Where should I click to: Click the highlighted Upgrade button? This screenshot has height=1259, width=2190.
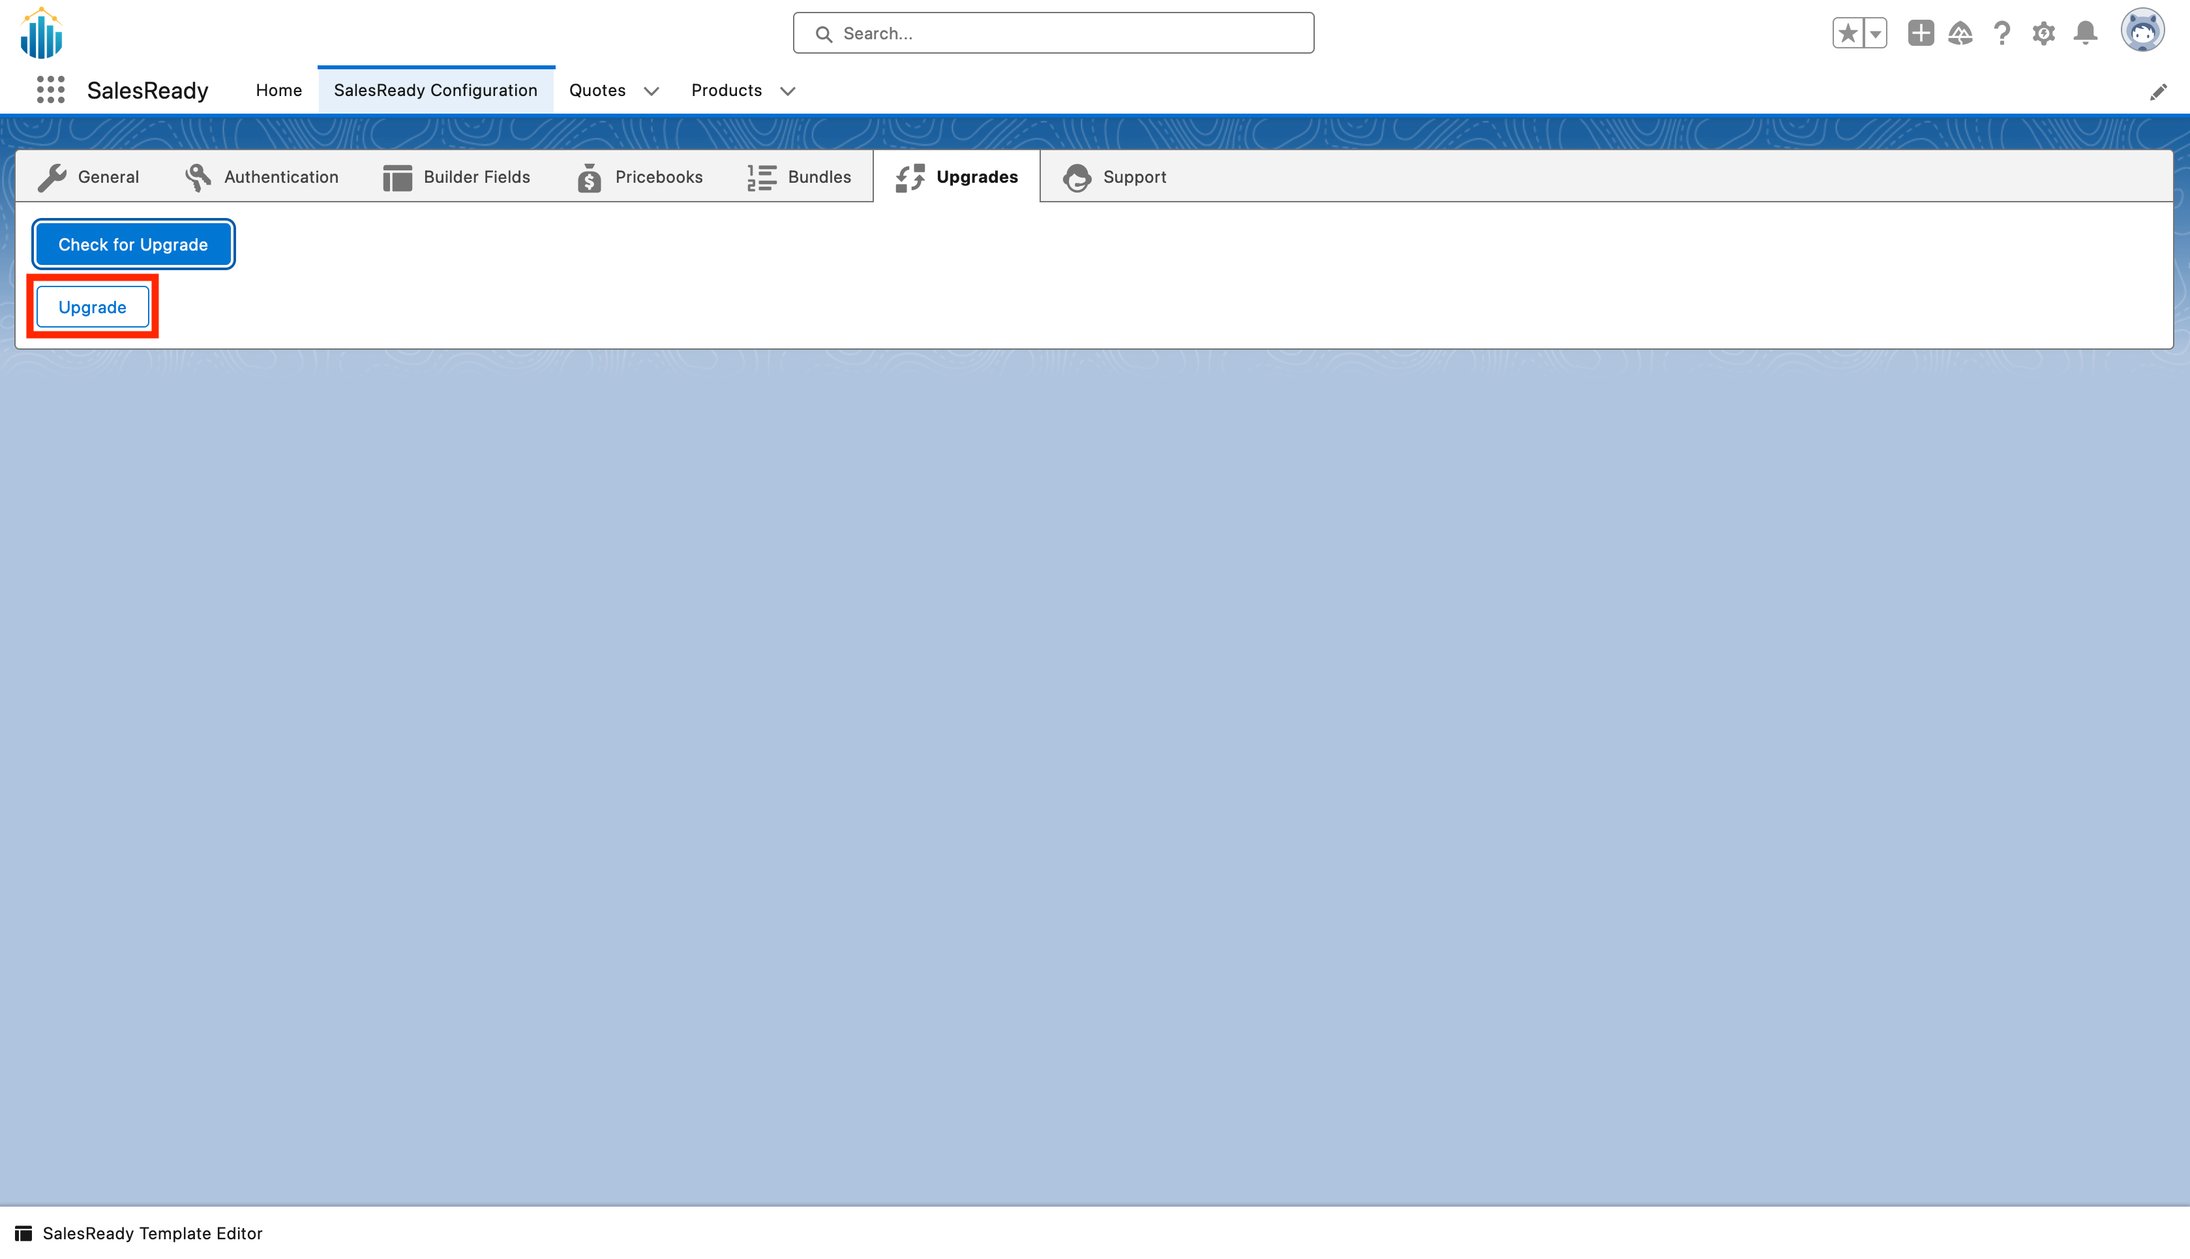(92, 307)
